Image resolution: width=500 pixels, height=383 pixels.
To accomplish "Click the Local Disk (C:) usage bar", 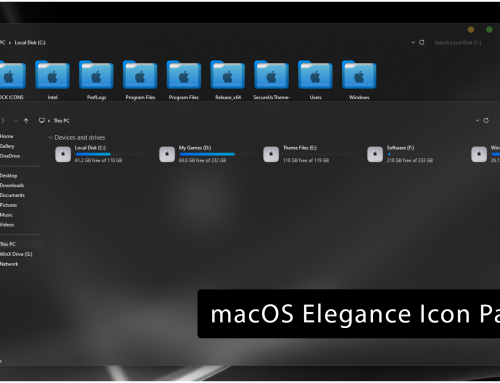I will [113, 154].
